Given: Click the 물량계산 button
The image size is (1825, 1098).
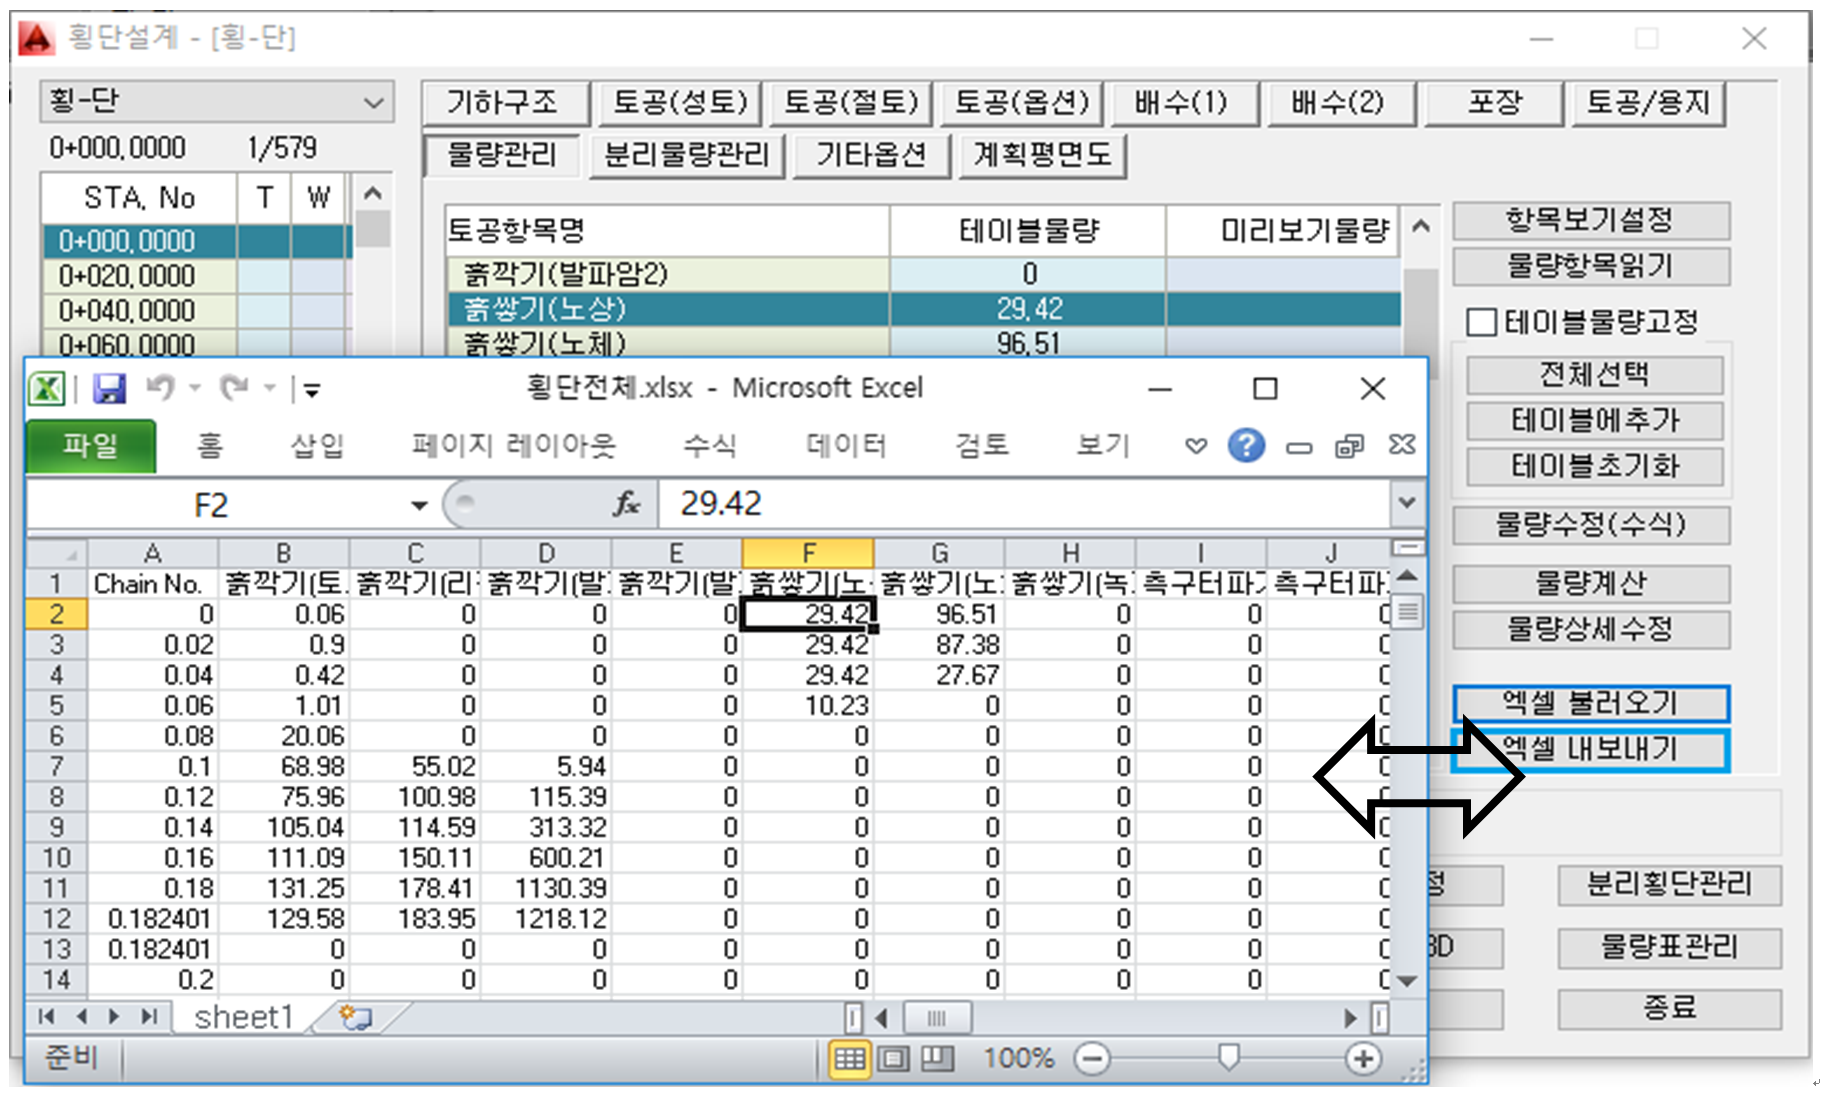Looking at the screenshot, I should tap(1590, 583).
